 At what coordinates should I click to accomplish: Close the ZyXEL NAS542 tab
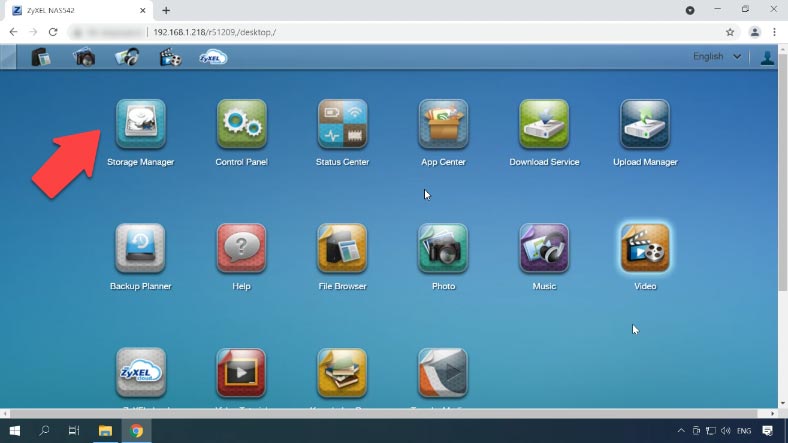pyautogui.click(x=143, y=10)
